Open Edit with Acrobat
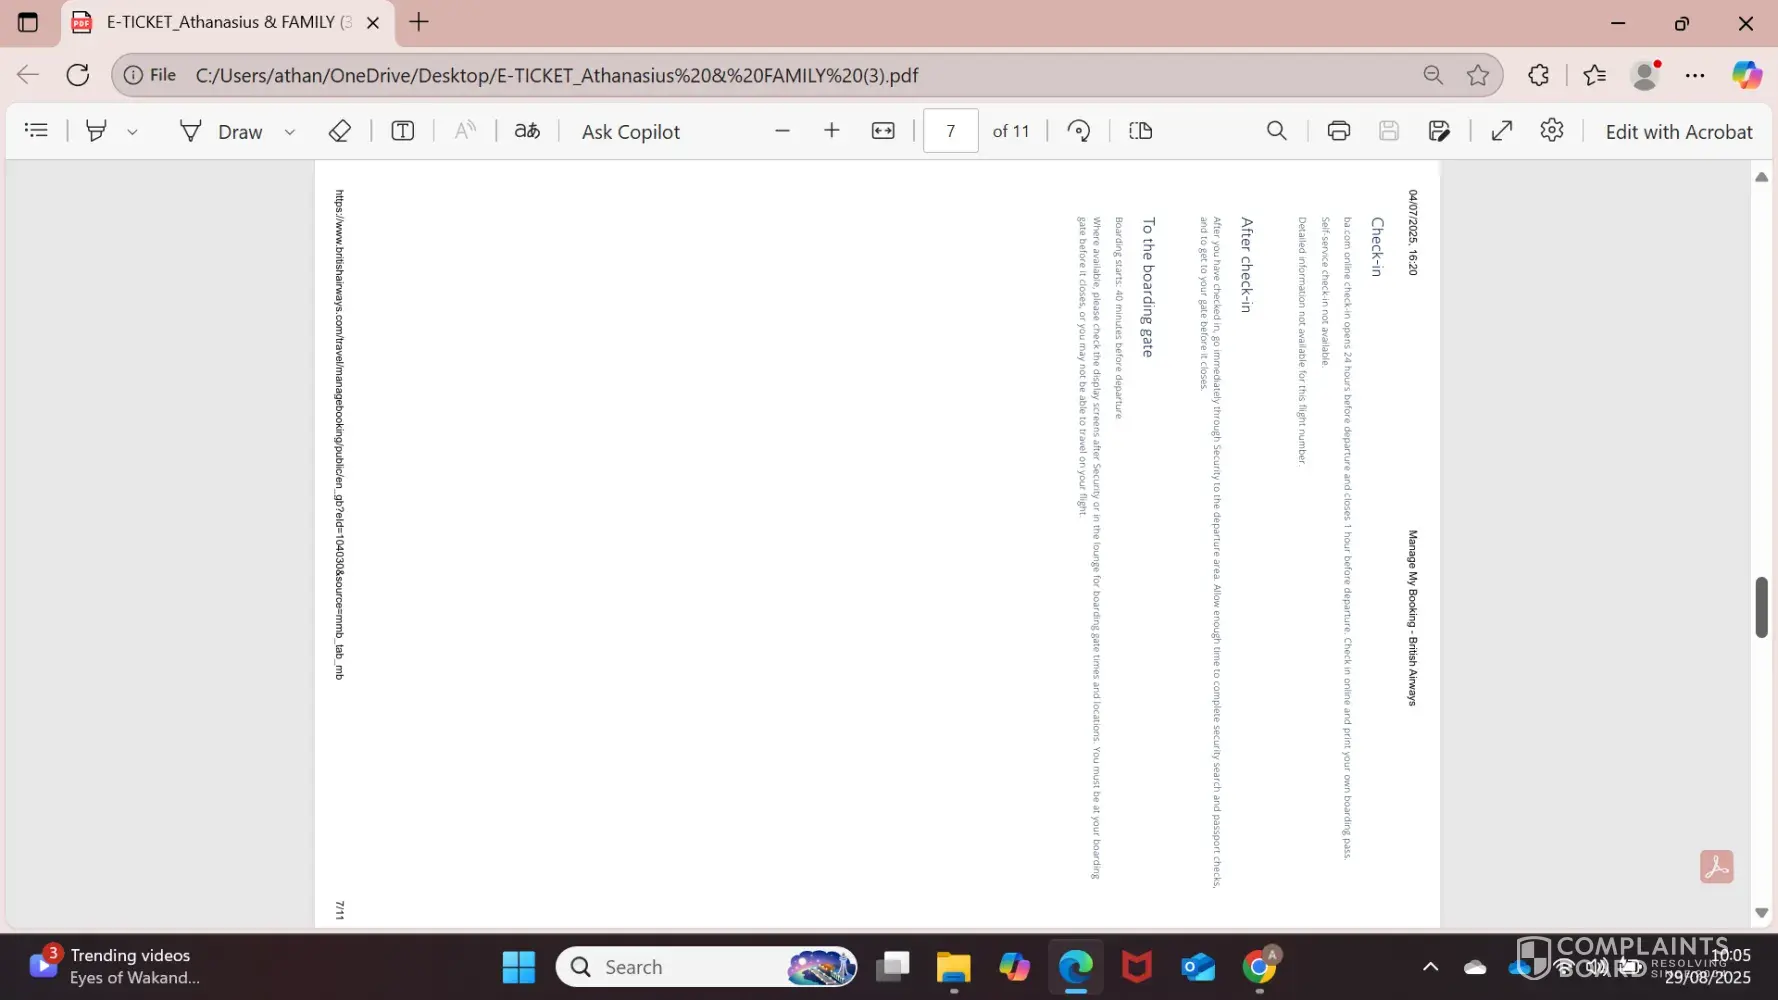1778x1000 pixels. (x=1678, y=131)
